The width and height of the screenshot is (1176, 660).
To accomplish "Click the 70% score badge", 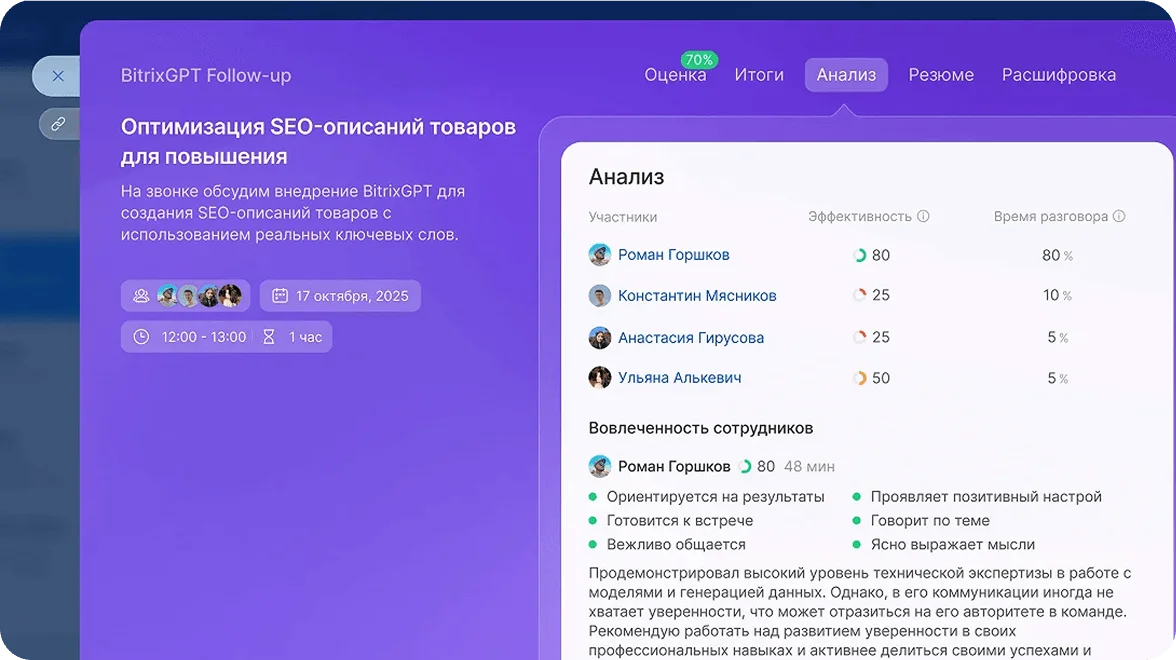I will pyautogui.click(x=699, y=59).
